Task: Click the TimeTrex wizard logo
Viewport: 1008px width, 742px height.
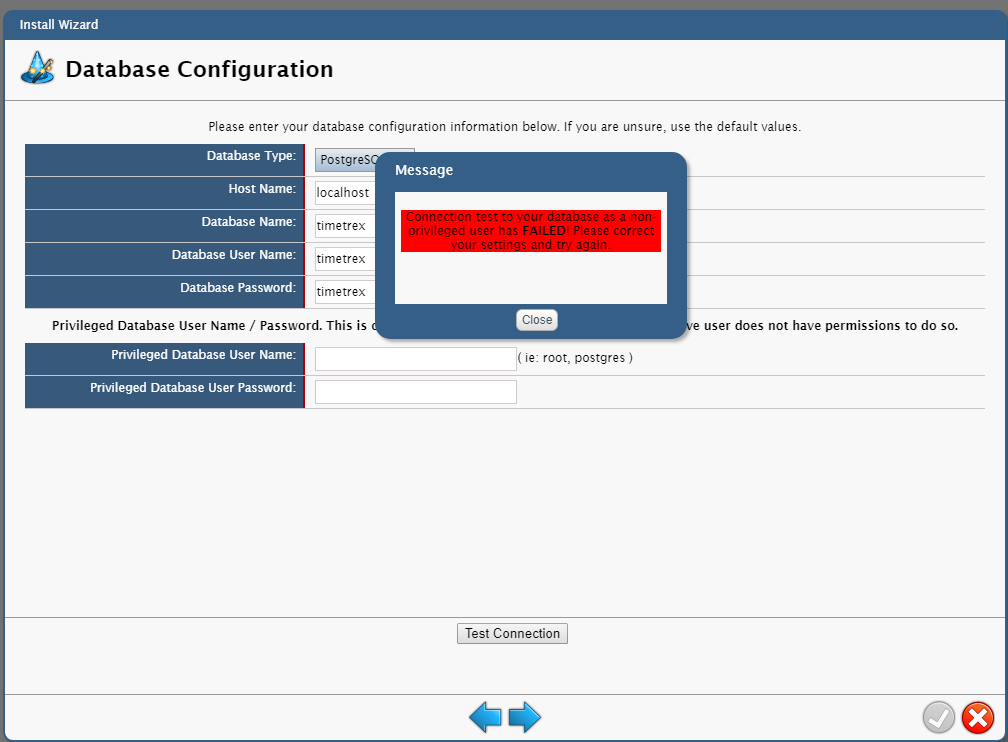Action: tap(36, 68)
